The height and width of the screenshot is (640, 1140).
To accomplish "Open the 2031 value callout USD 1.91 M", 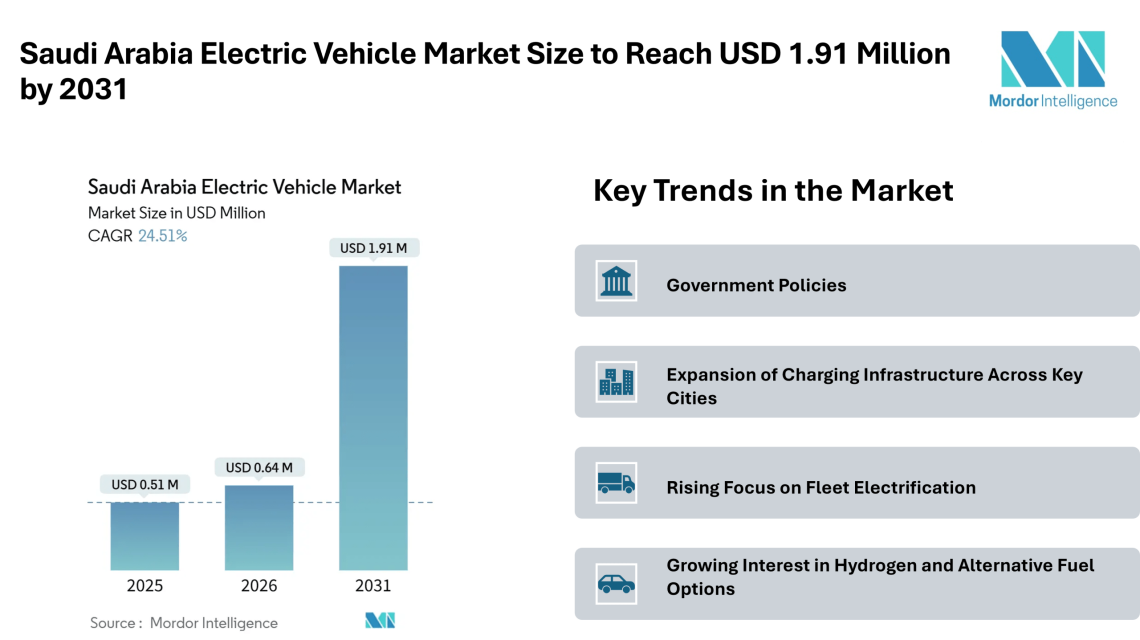I will click(x=374, y=248).
